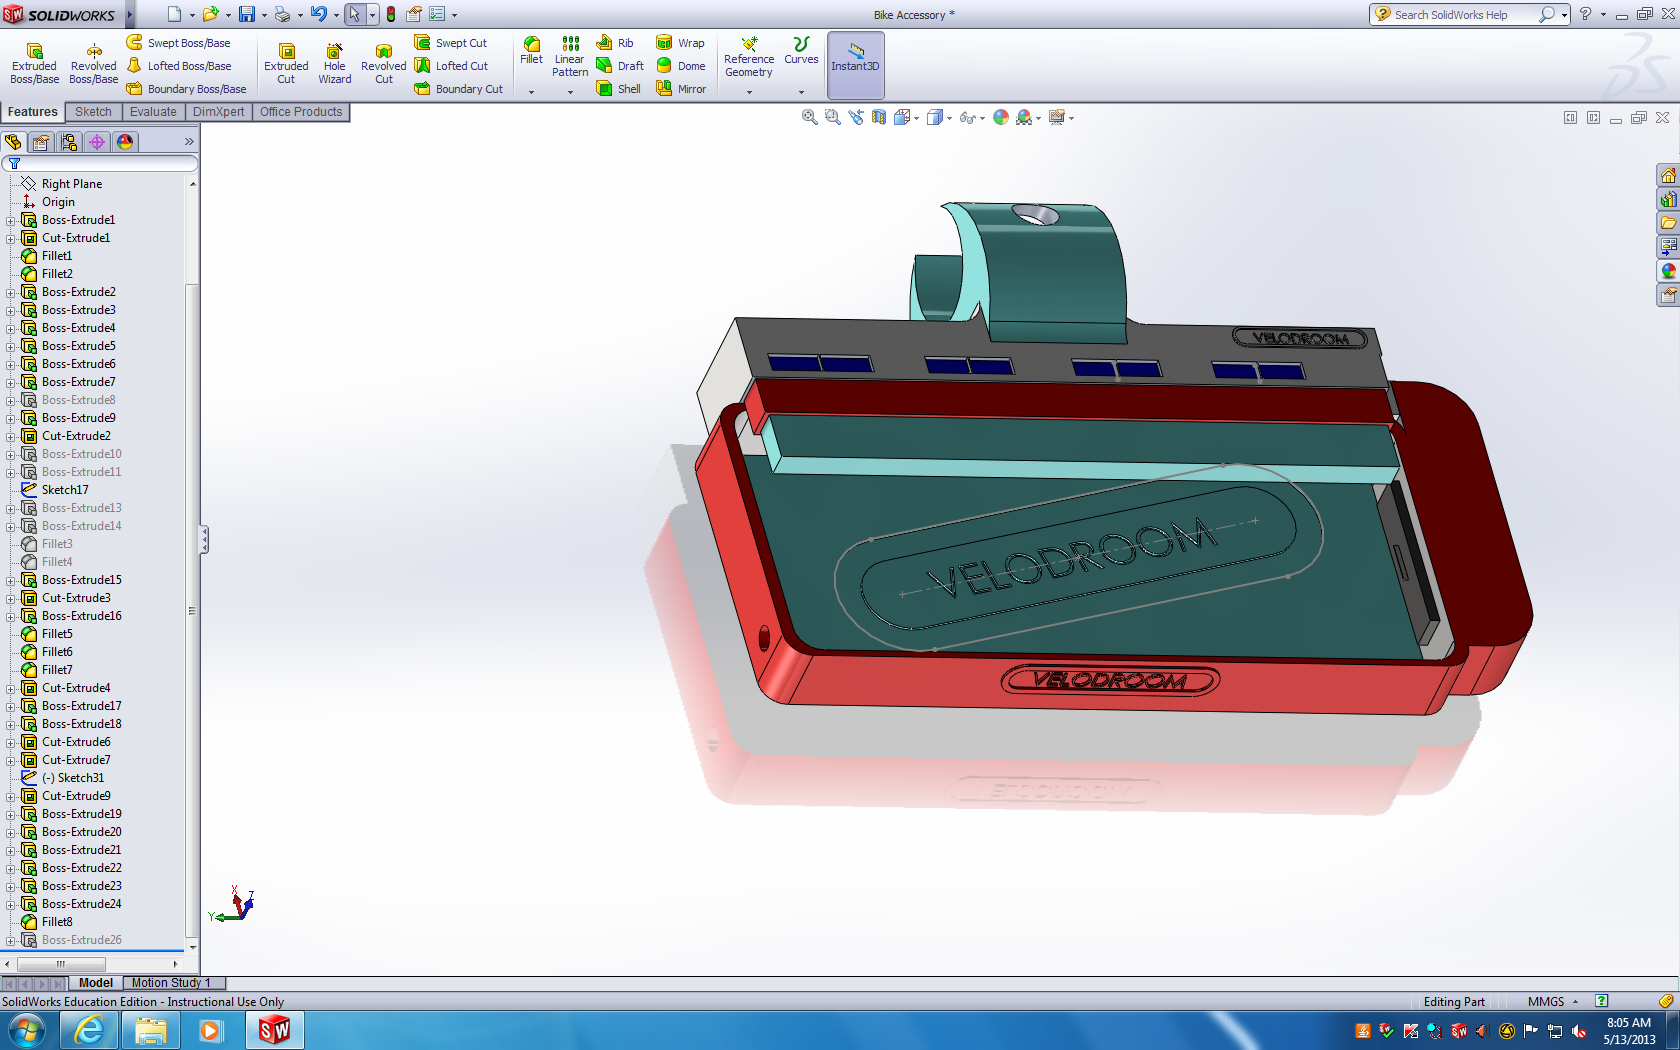
Task: Select Sketch17 in the feature tree
Action: coord(65,490)
